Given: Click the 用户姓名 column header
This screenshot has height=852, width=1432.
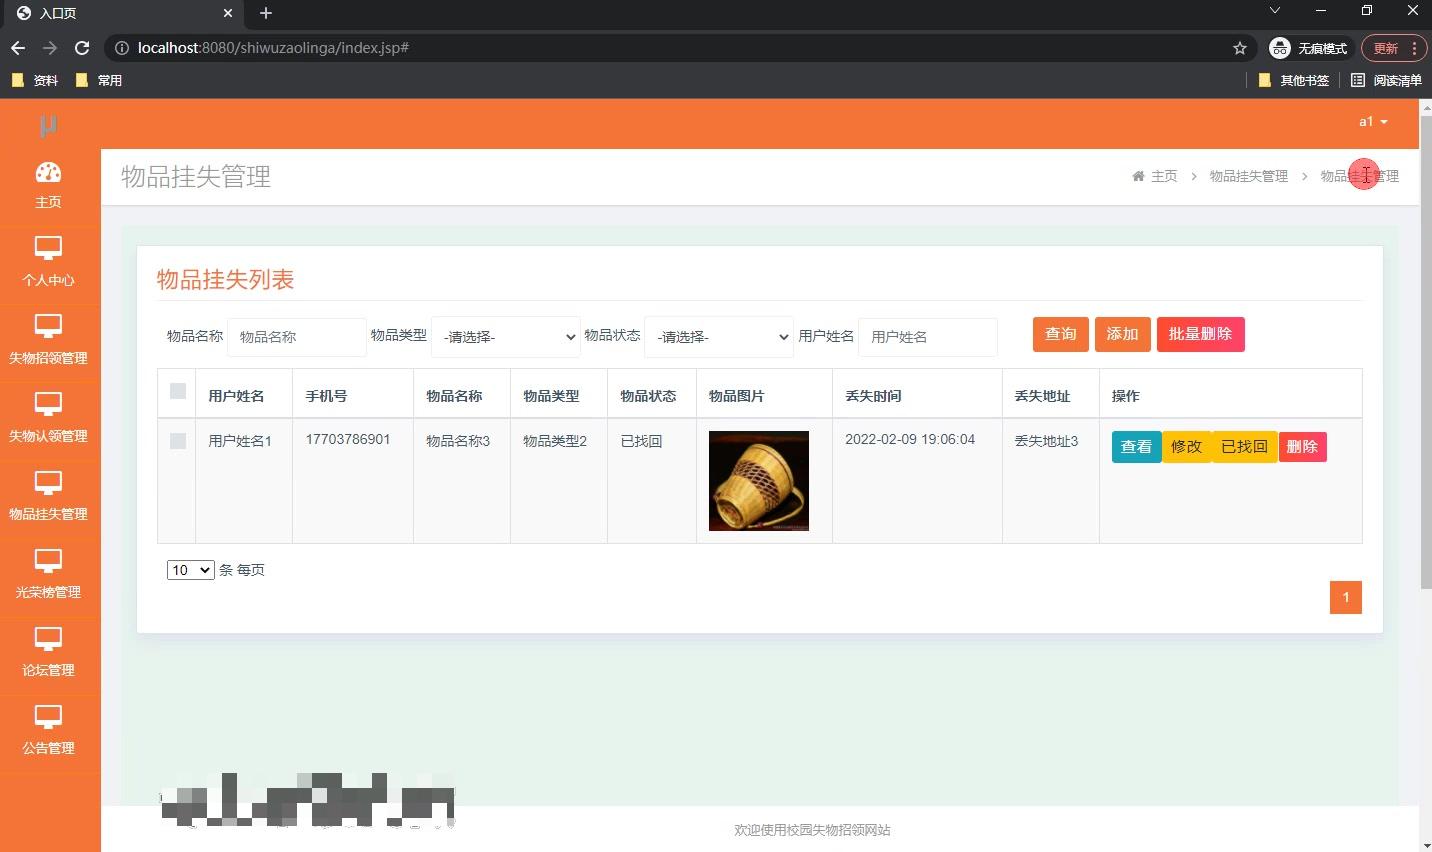Looking at the screenshot, I should pos(236,396).
